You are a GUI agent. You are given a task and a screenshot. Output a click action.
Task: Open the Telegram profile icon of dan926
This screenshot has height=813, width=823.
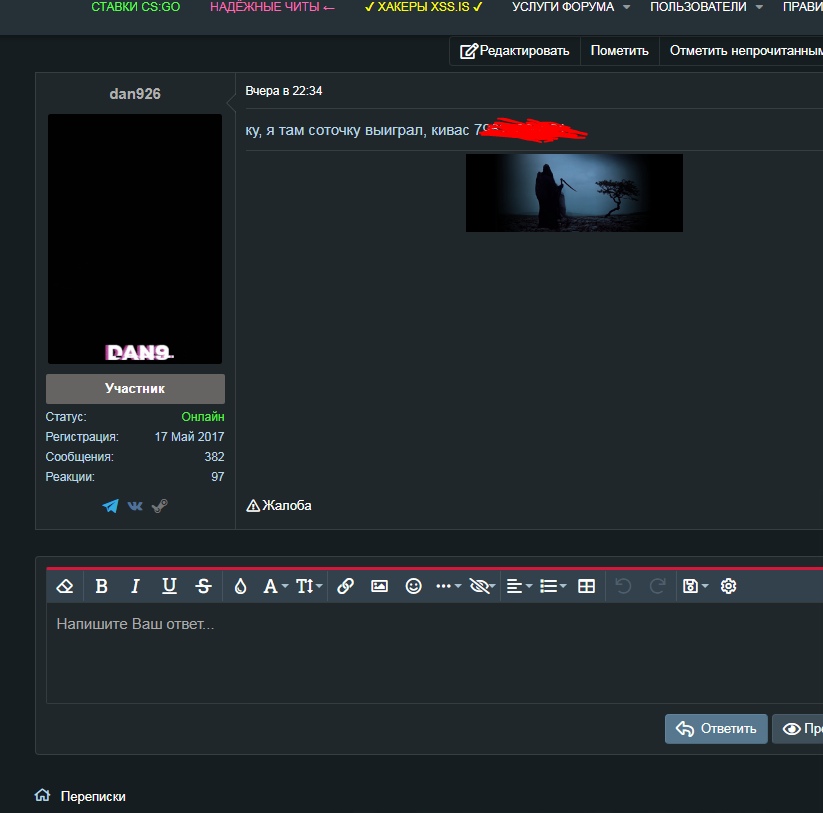click(x=110, y=506)
